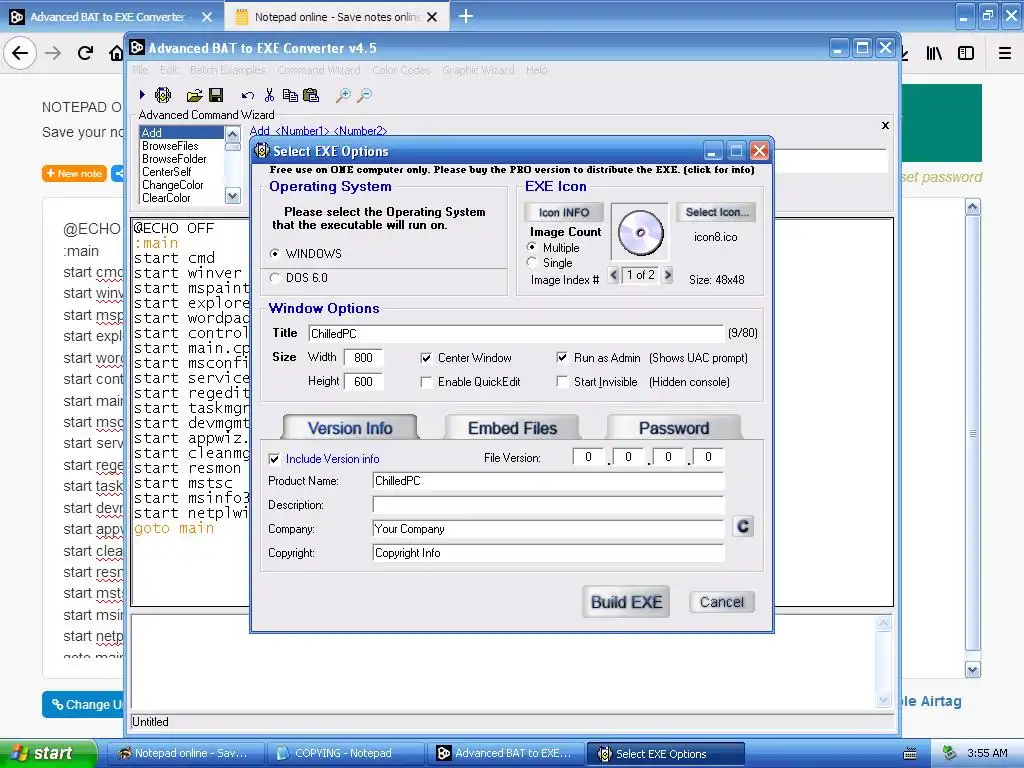Click the Cut scissors icon
This screenshot has height=768, width=1024.
[x=269, y=95]
